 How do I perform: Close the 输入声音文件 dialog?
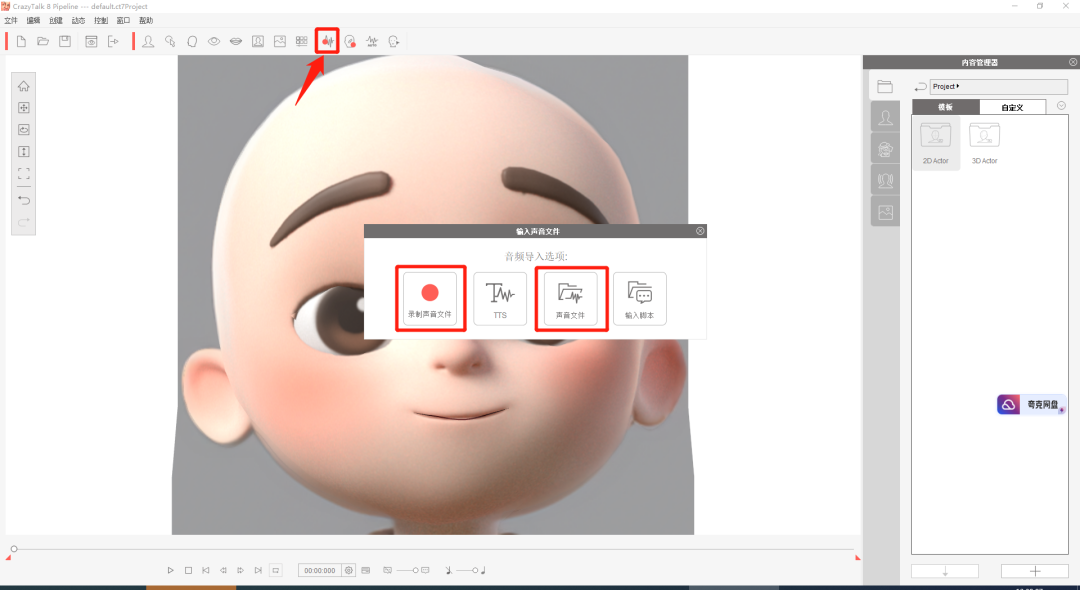700,231
